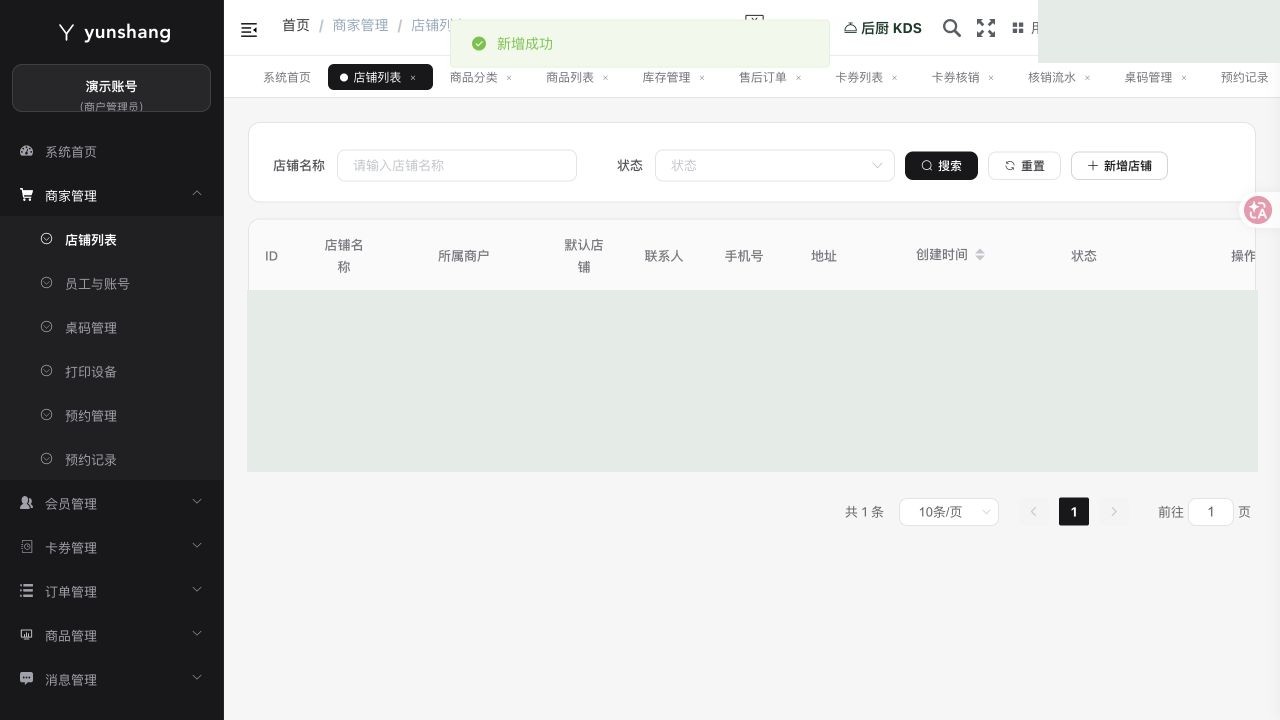The width and height of the screenshot is (1280, 720).
Task: Close the 商品列表 tab
Action: [605, 77]
